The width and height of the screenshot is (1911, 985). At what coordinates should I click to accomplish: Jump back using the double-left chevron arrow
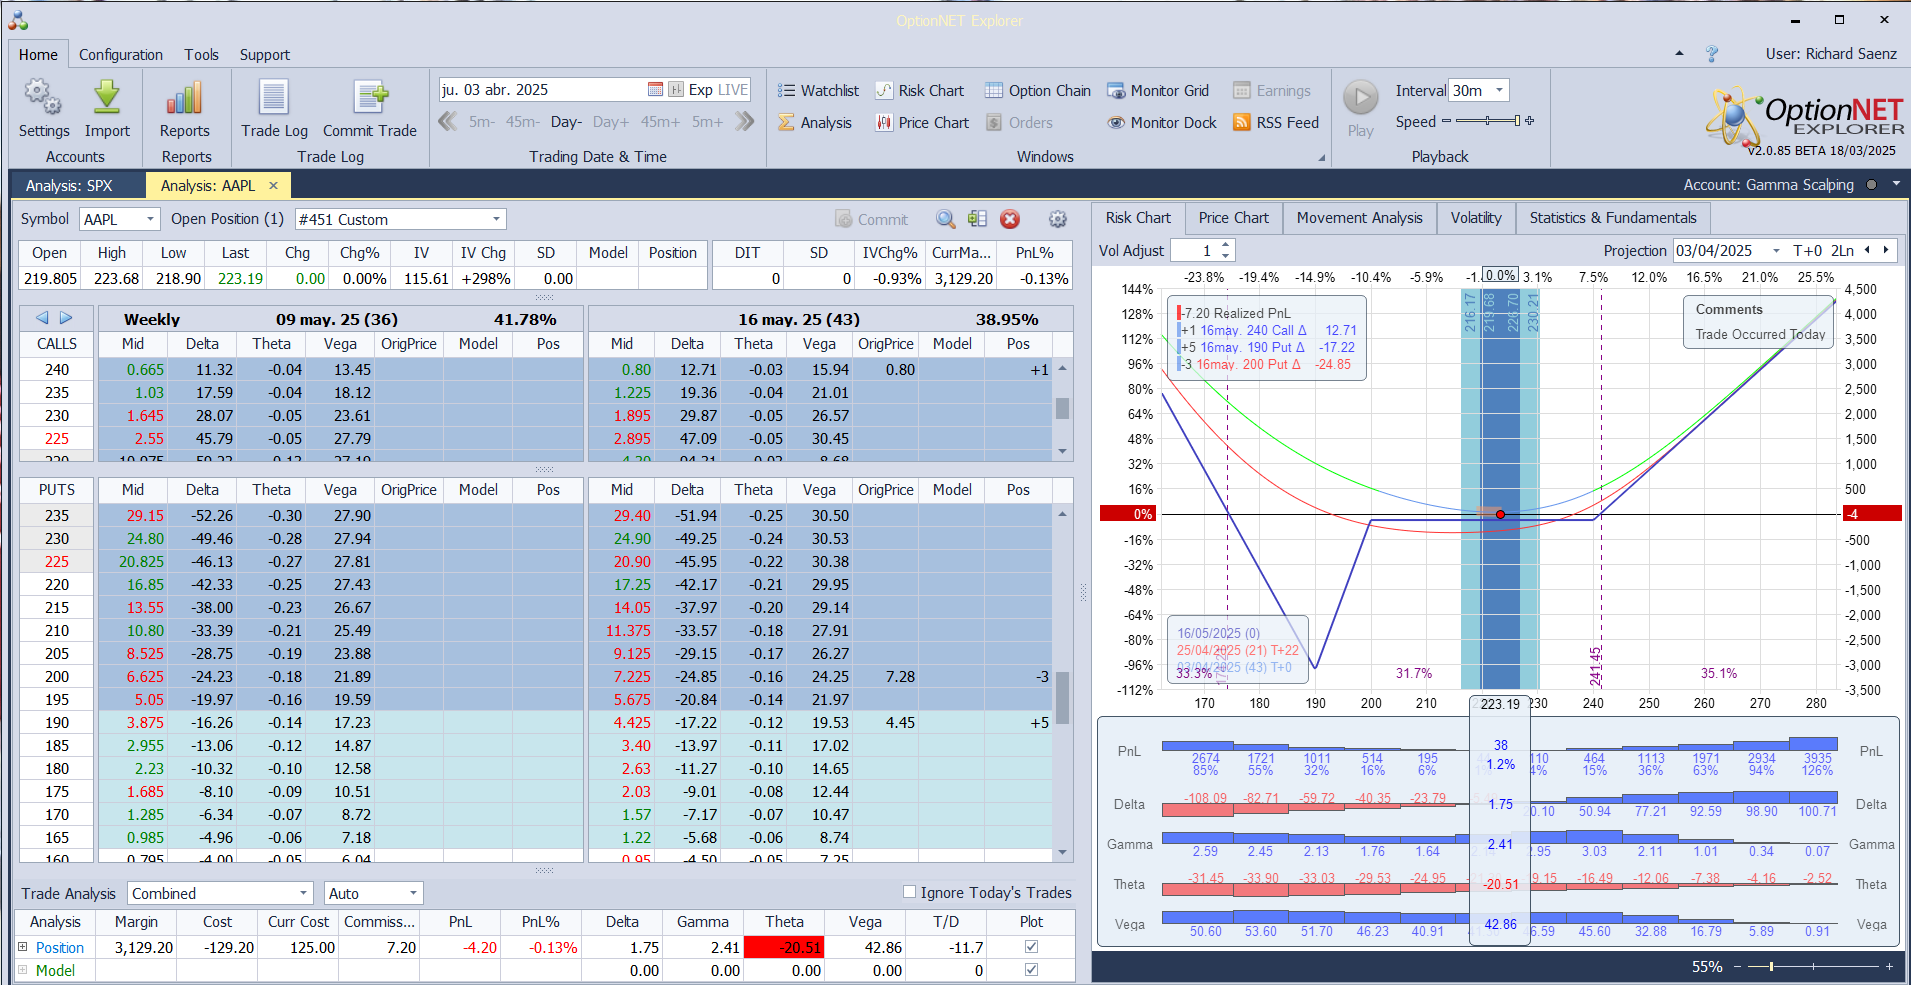pyautogui.click(x=448, y=122)
